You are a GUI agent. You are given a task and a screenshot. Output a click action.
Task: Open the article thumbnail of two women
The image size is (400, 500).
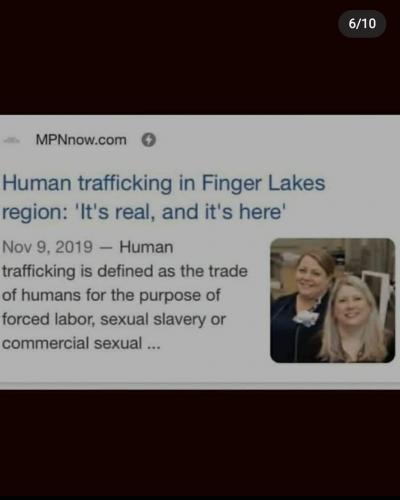click(x=333, y=300)
